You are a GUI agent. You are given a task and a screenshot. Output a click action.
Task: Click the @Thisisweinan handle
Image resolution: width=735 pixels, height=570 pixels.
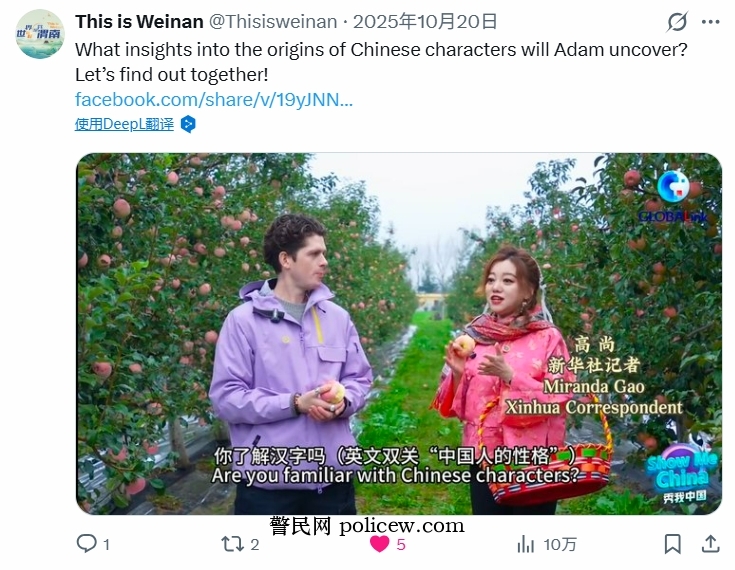272,22
